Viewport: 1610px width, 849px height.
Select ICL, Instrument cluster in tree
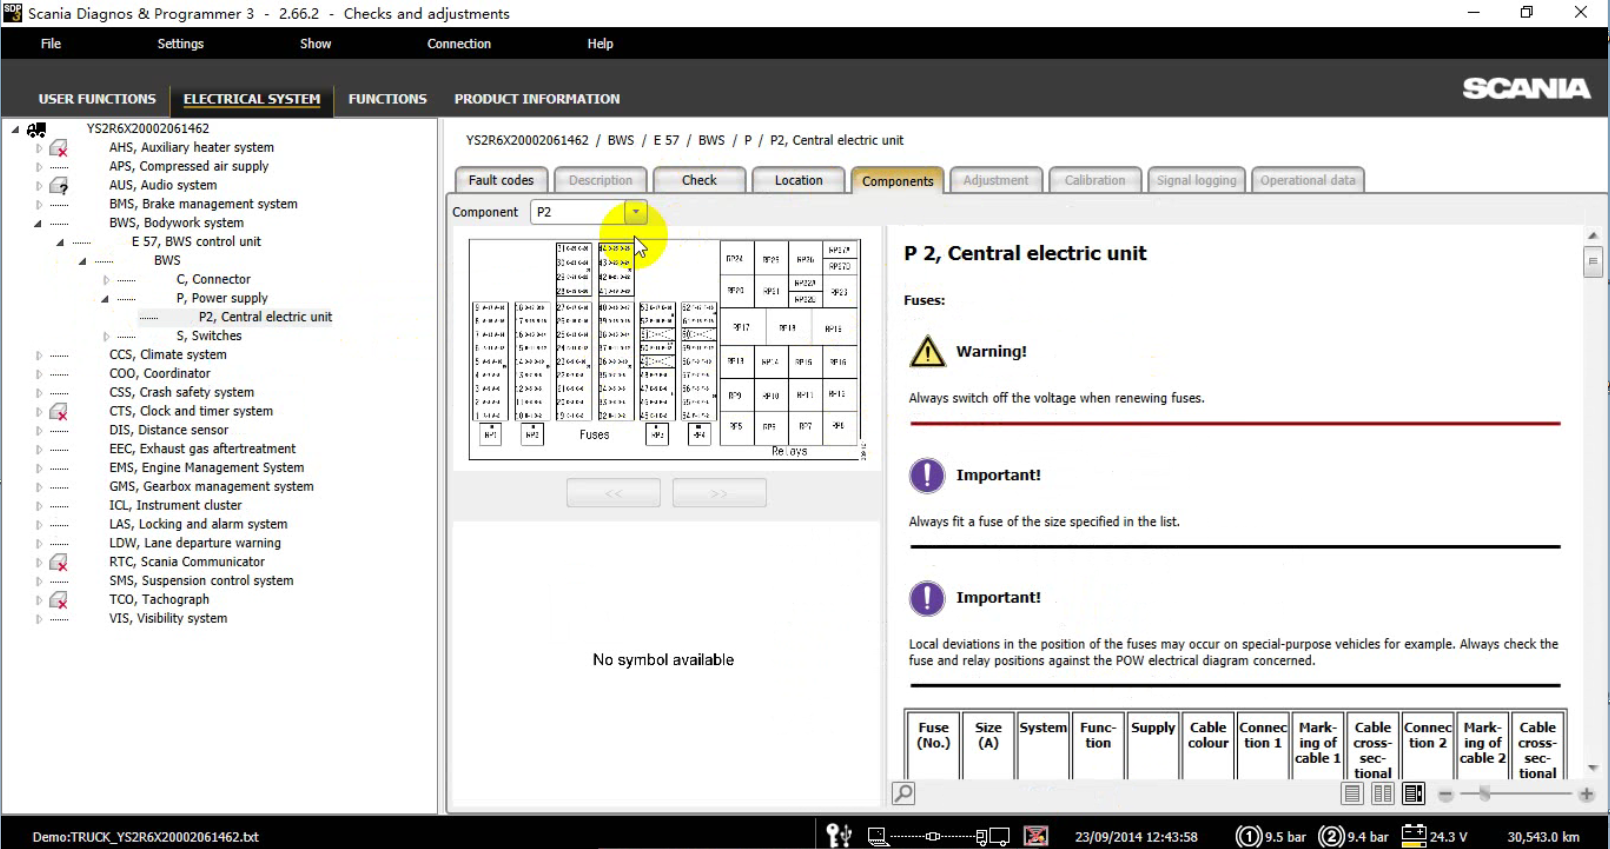click(x=175, y=506)
